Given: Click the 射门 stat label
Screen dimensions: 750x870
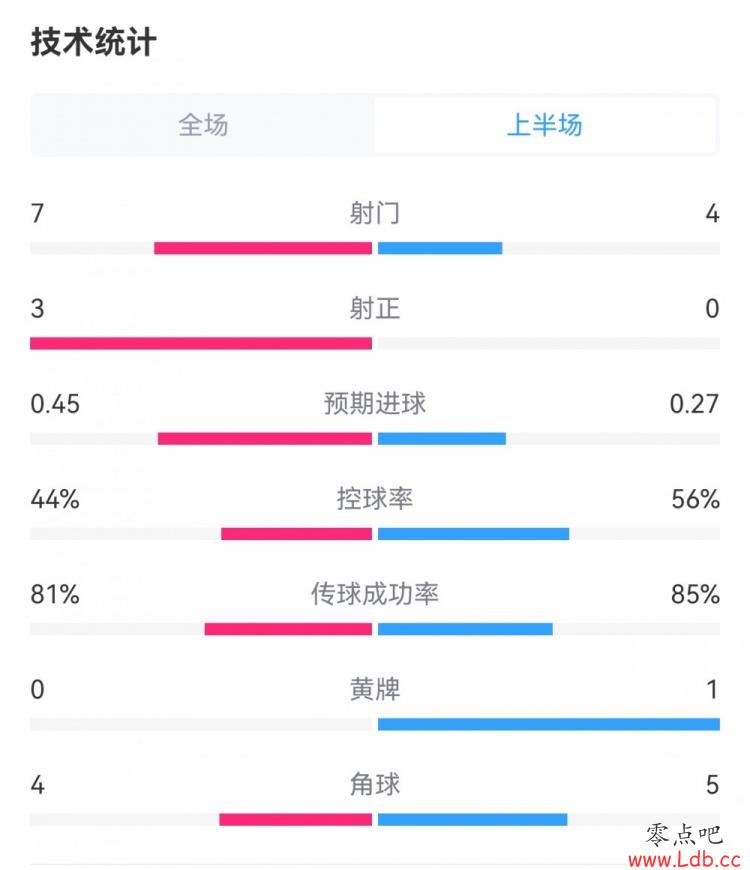Looking at the screenshot, I should [374, 213].
